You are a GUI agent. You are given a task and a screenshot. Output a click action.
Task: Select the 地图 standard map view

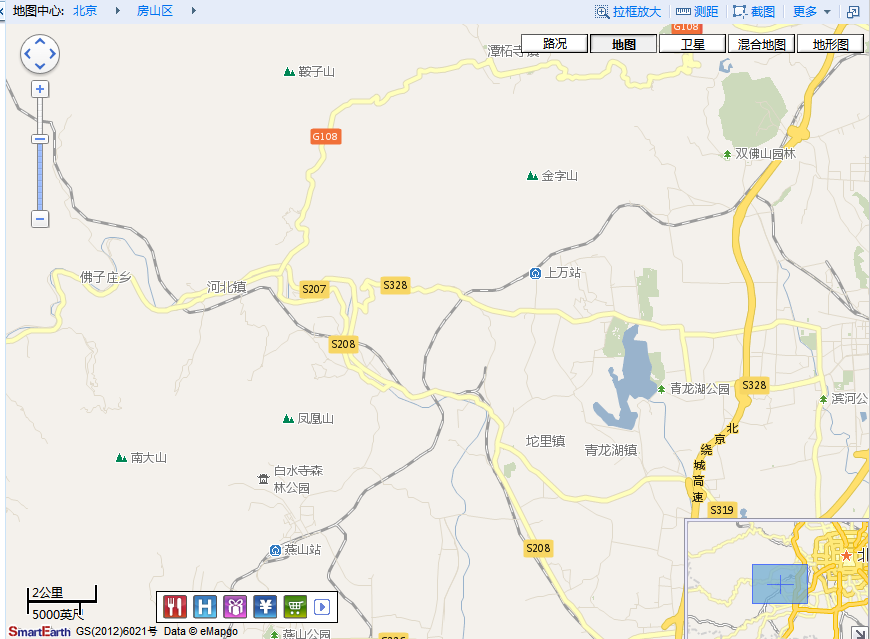[624, 44]
